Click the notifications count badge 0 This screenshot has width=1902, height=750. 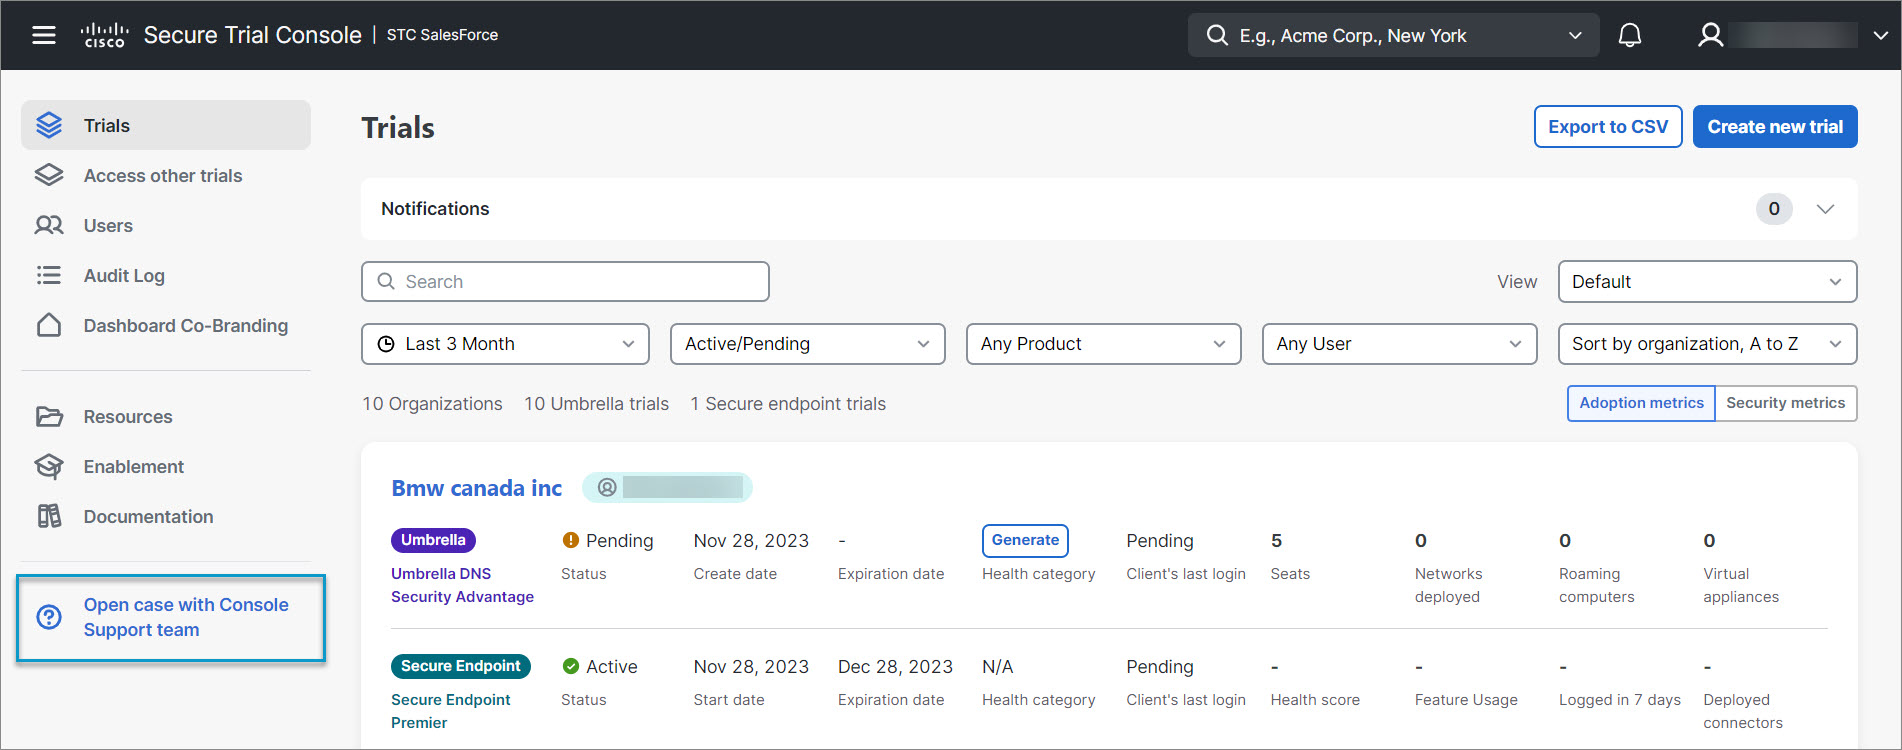(1774, 209)
